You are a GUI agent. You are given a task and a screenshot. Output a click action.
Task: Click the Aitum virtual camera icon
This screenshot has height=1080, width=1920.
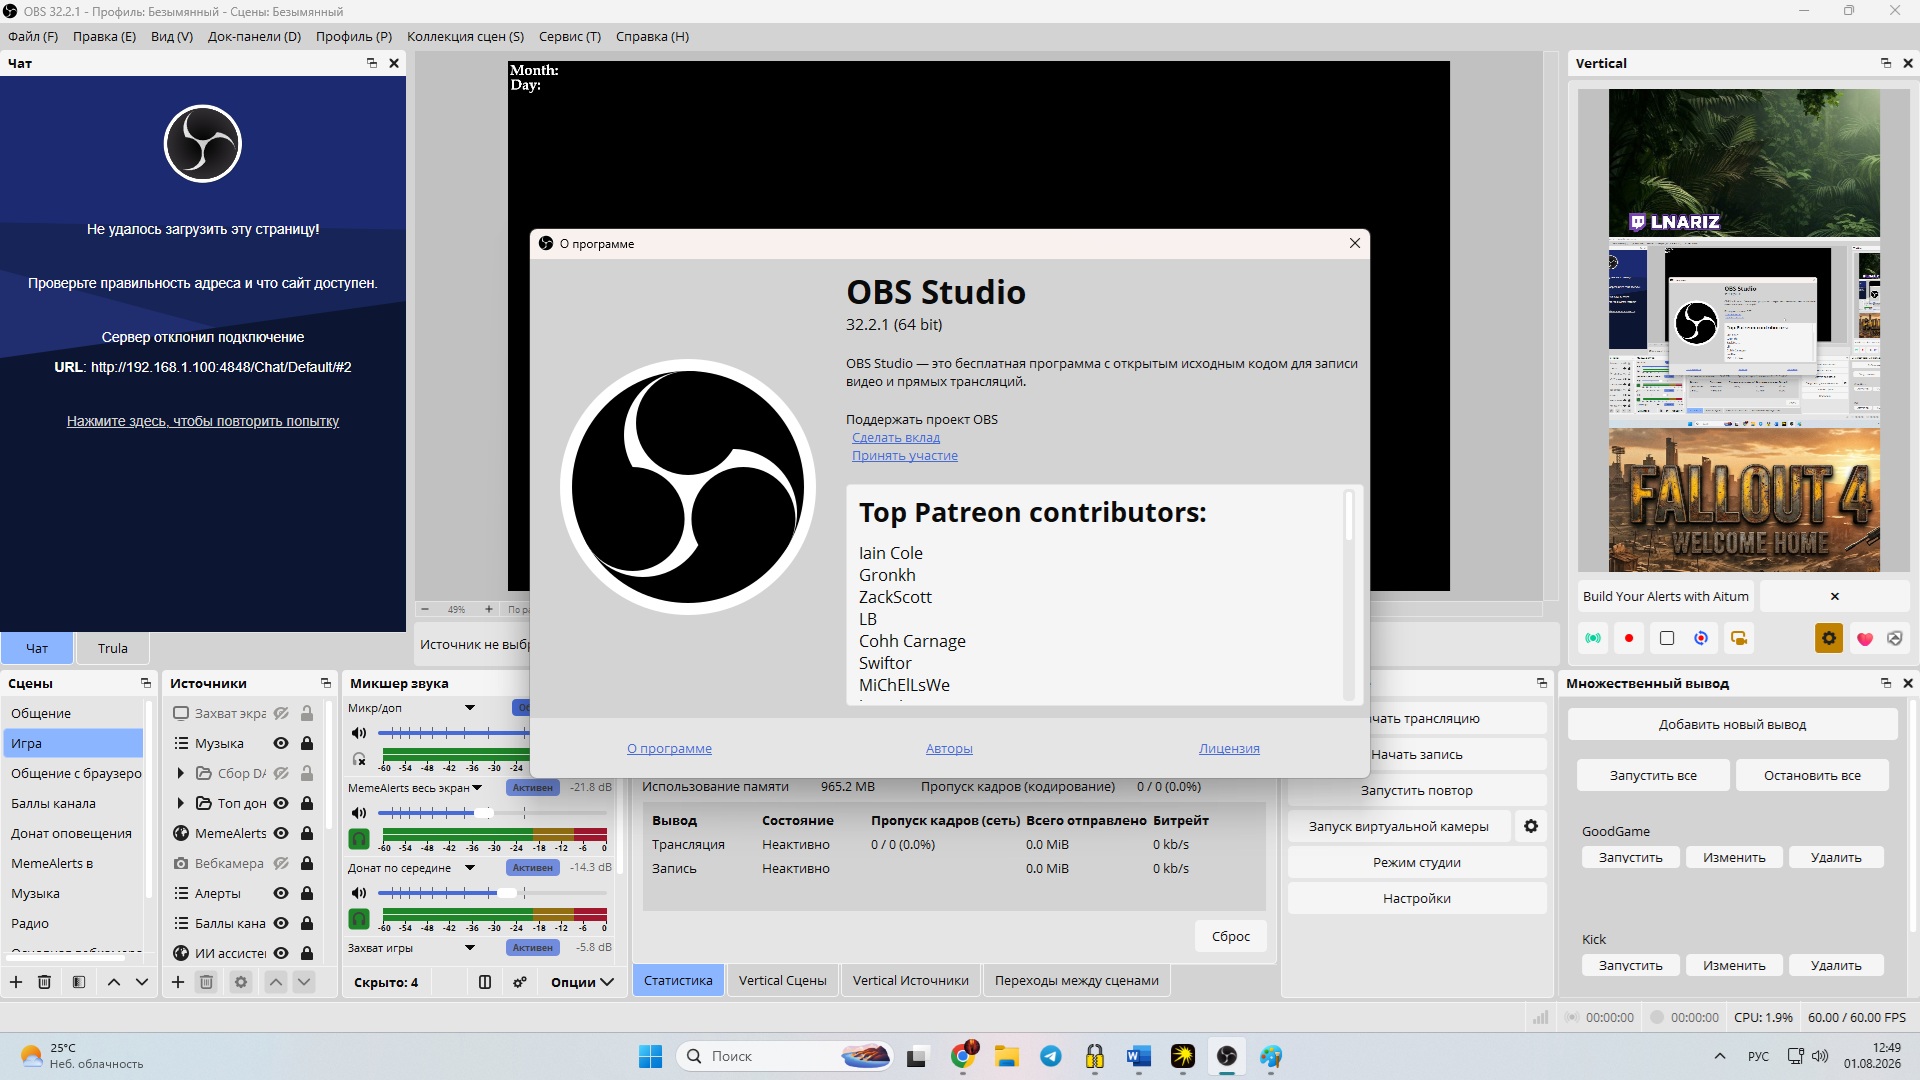(1739, 638)
